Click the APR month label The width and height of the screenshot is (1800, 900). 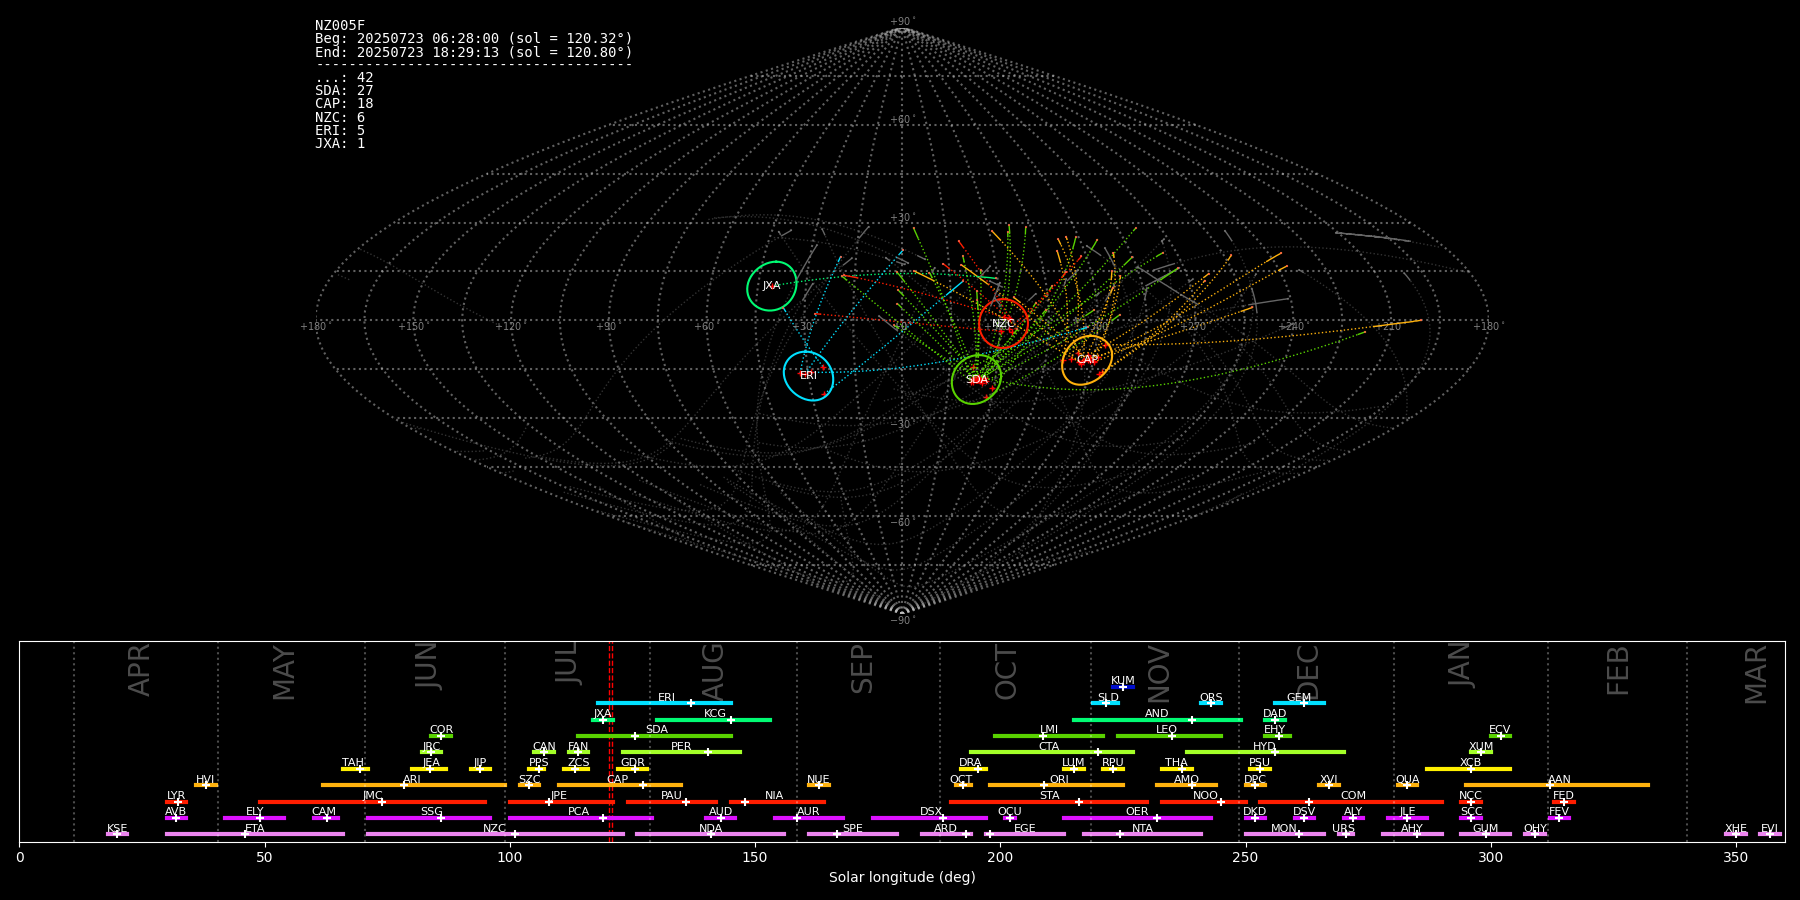point(139,670)
